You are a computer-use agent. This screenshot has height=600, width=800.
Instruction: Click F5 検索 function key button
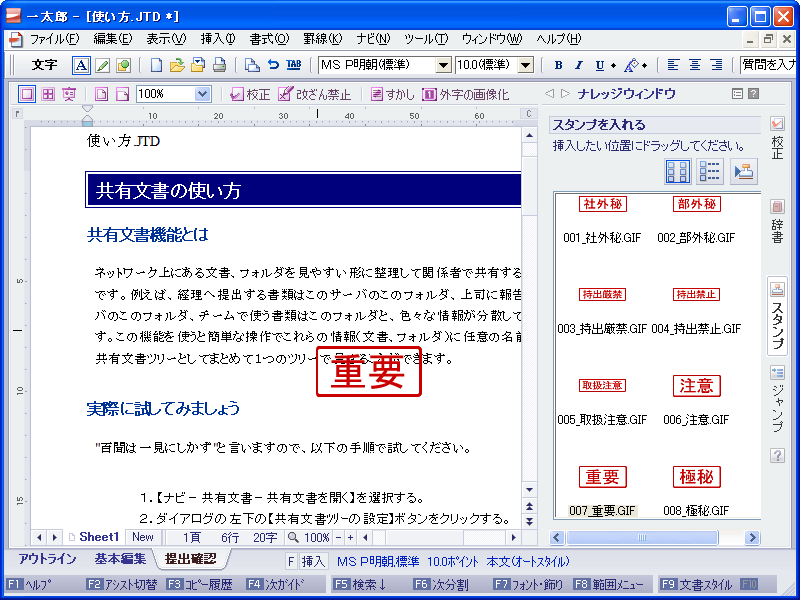click(360, 585)
